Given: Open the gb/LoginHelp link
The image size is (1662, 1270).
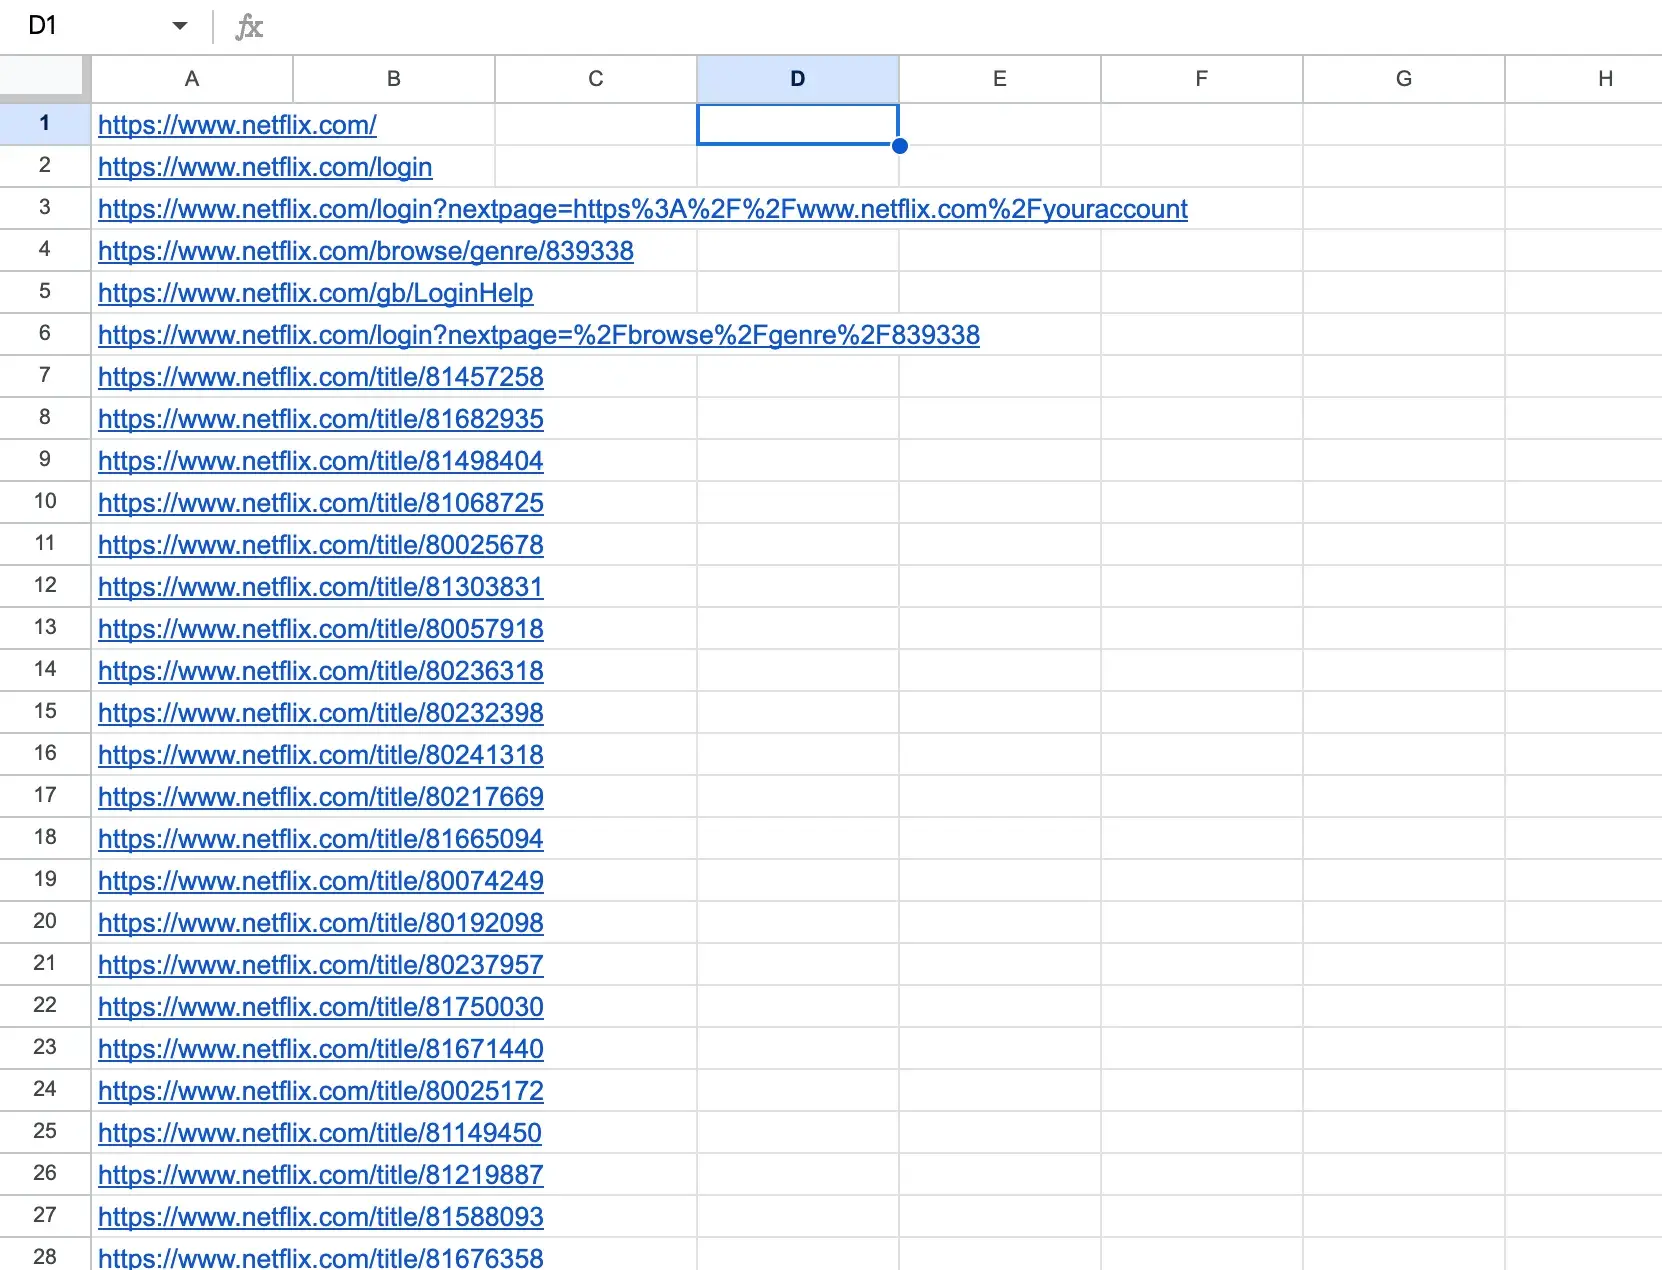Looking at the screenshot, I should (x=315, y=293).
